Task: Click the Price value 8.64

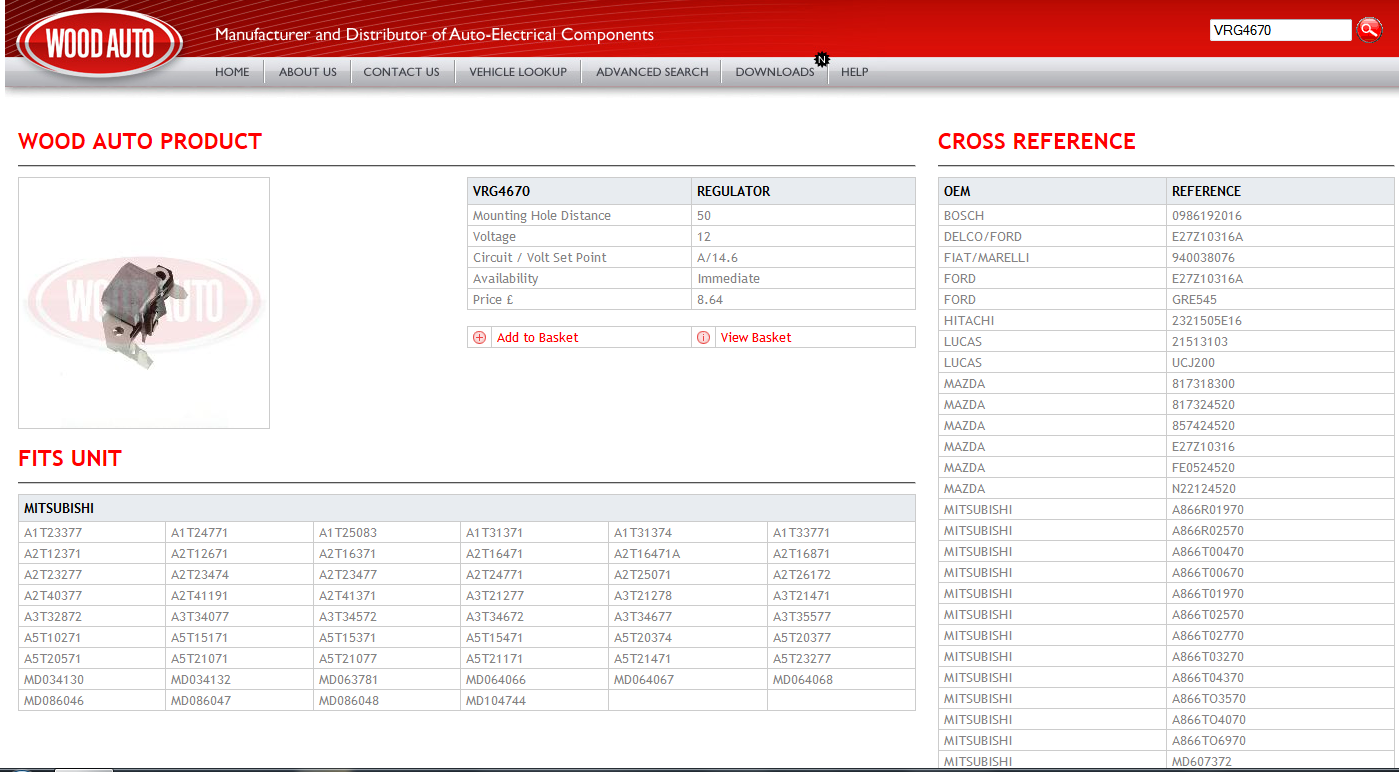Action: click(x=710, y=300)
